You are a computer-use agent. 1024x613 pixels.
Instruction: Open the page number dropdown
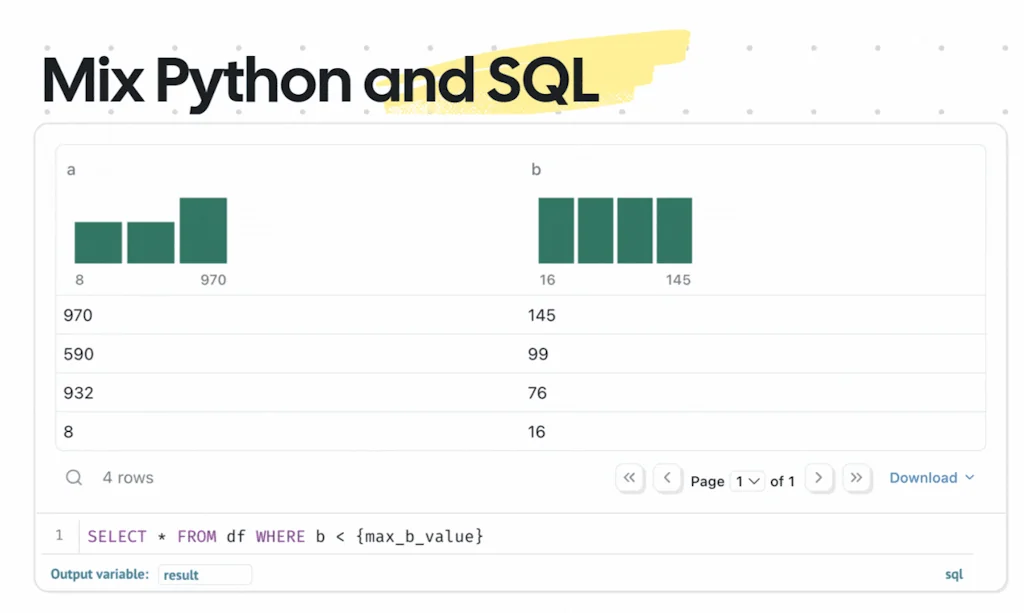pos(748,481)
